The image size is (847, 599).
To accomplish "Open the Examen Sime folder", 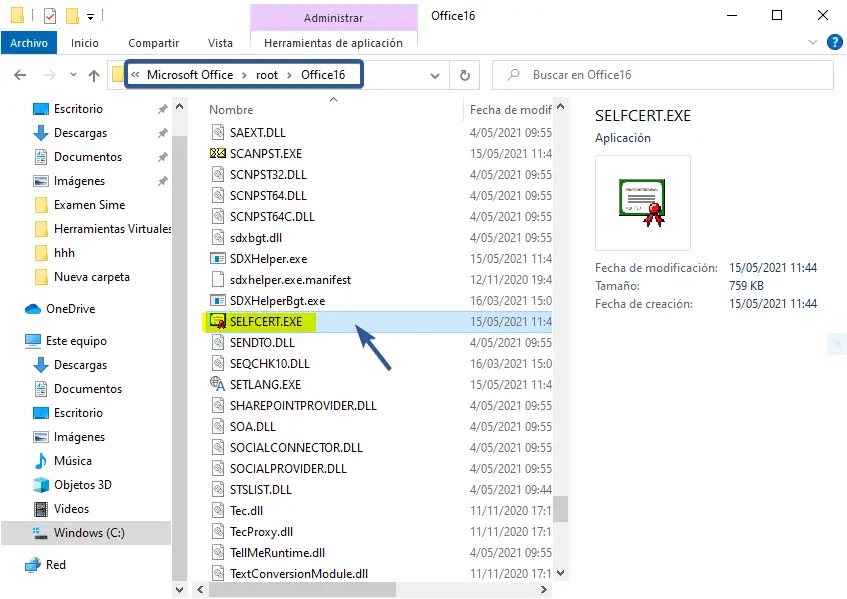I will [x=90, y=205].
